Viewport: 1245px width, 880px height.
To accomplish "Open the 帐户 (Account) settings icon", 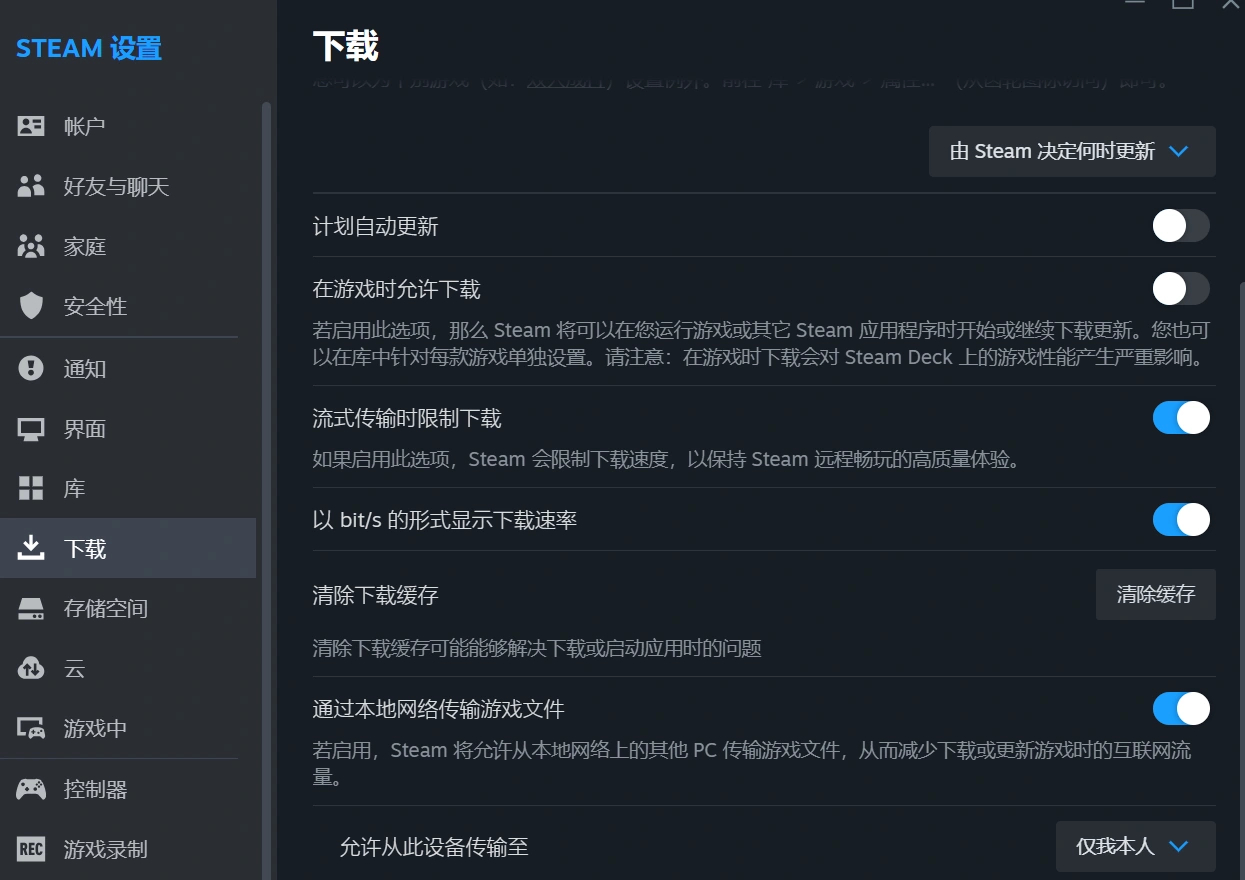I will click(30, 126).
